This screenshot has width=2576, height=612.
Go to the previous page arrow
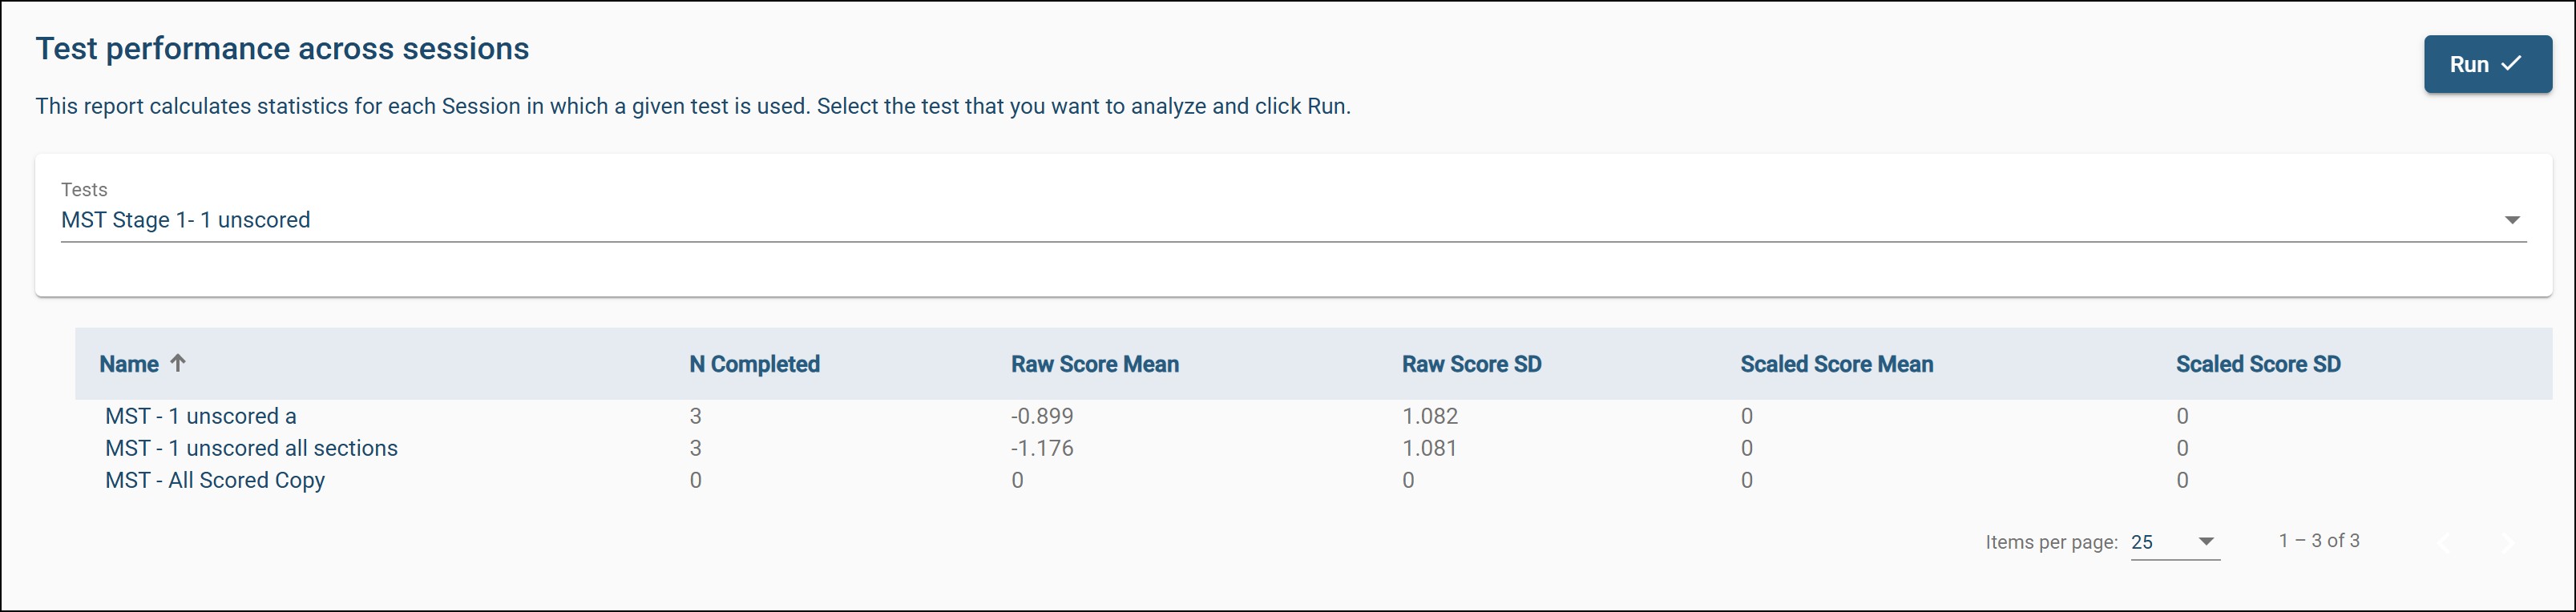[2444, 542]
